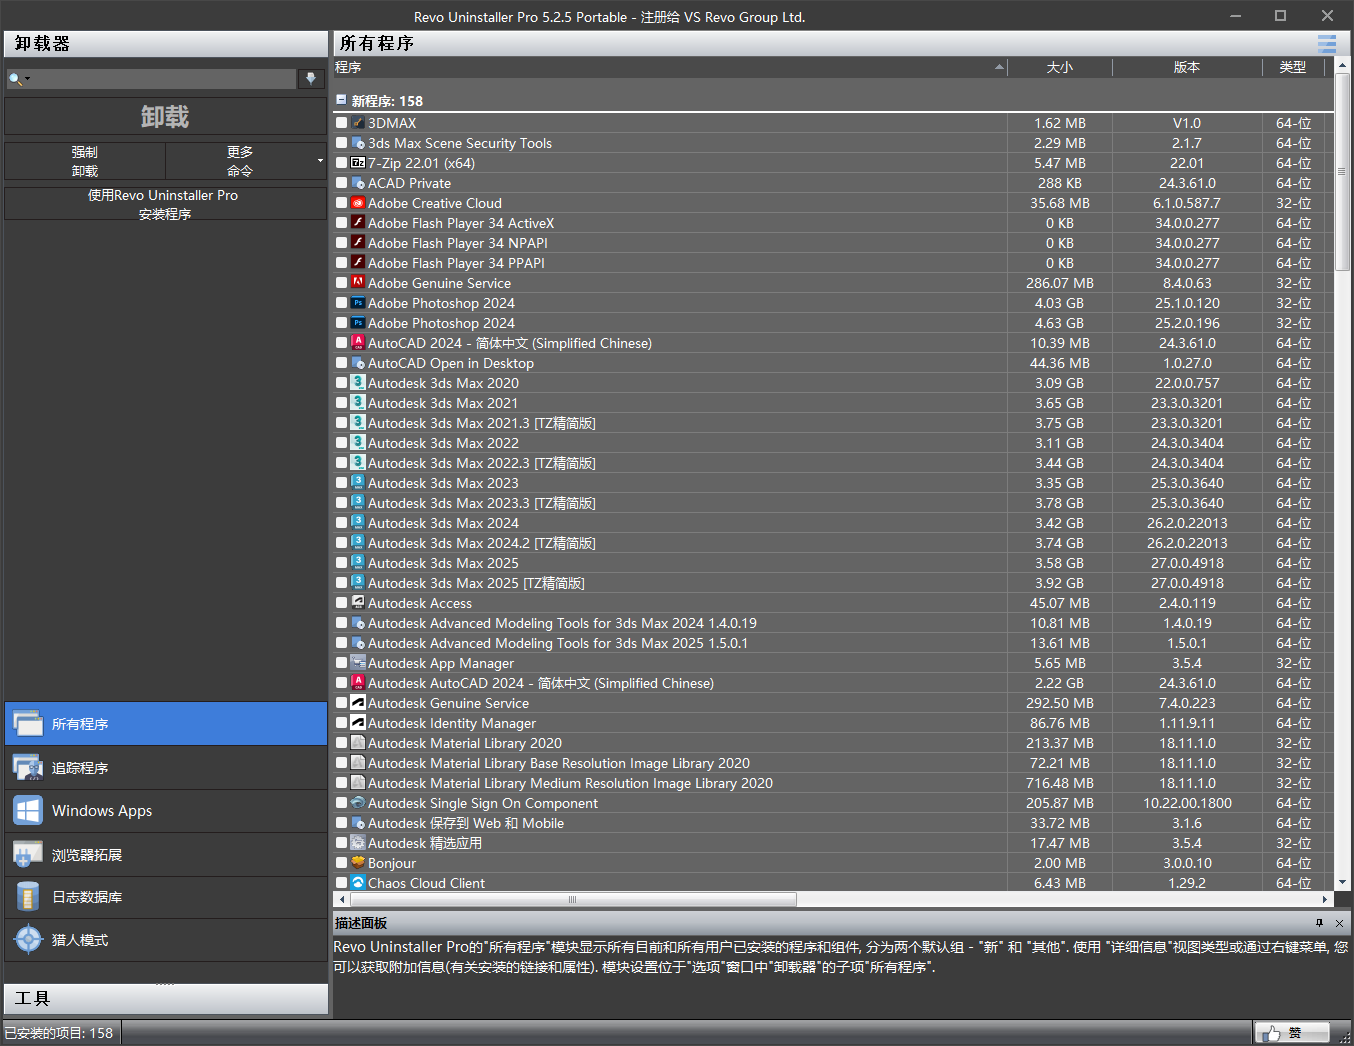Image resolution: width=1354 pixels, height=1046 pixels.
Task: Expand the 工具 (Tools) panel
Action: (166, 998)
